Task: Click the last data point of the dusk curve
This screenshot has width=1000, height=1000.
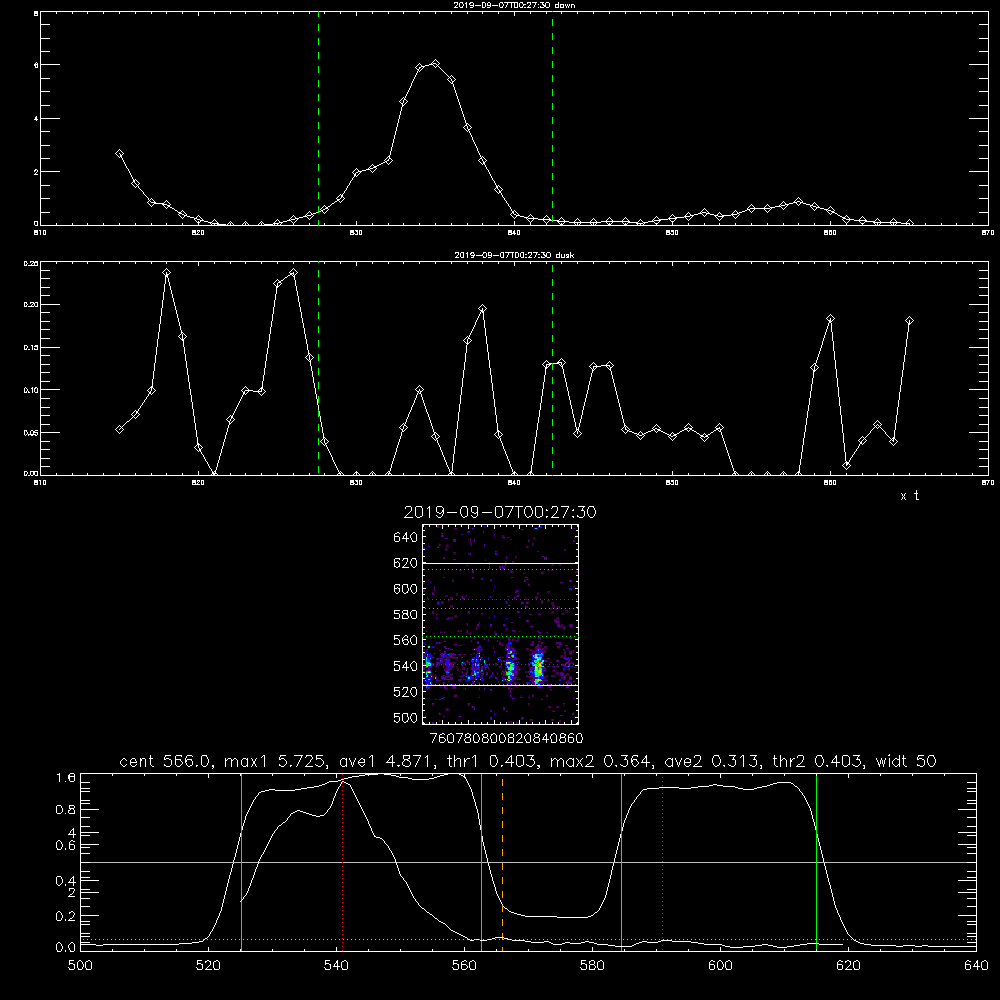Action: [909, 321]
